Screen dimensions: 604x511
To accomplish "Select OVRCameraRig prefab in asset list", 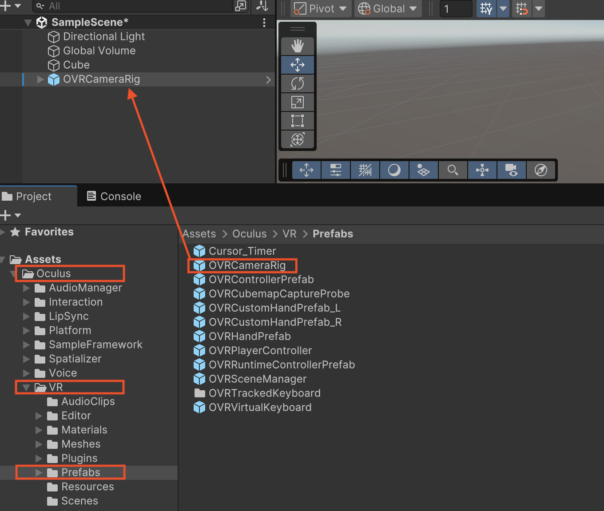I will pyautogui.click(x=247, y=265).
